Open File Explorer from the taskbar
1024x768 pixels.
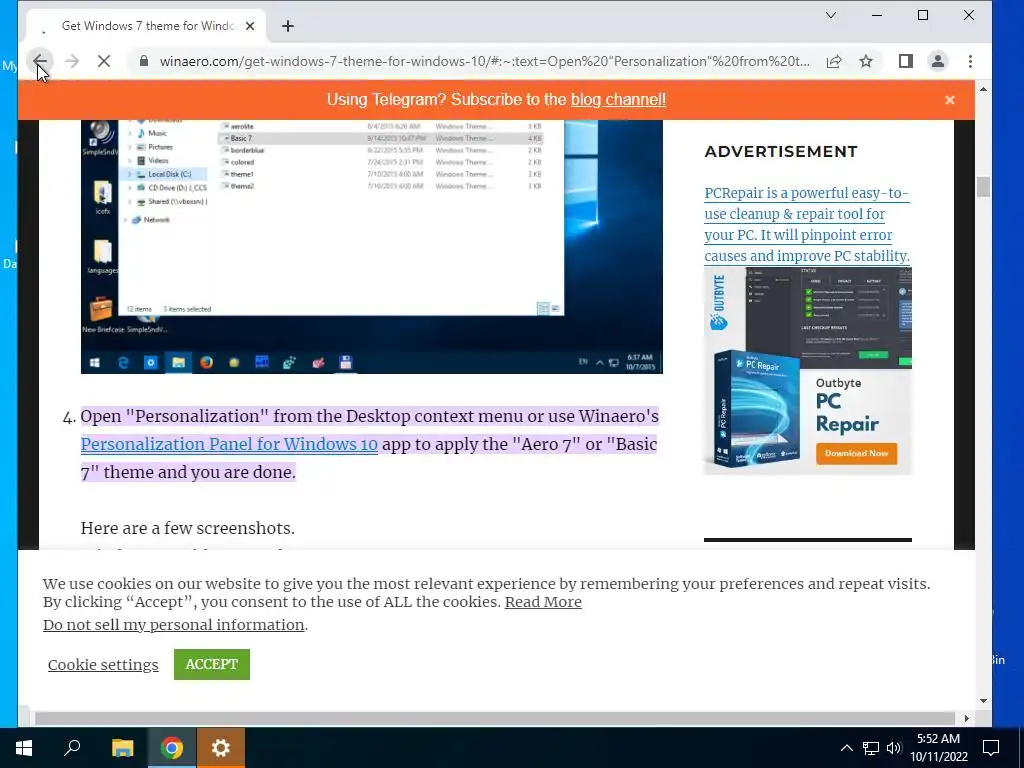(x=122, y=748)
